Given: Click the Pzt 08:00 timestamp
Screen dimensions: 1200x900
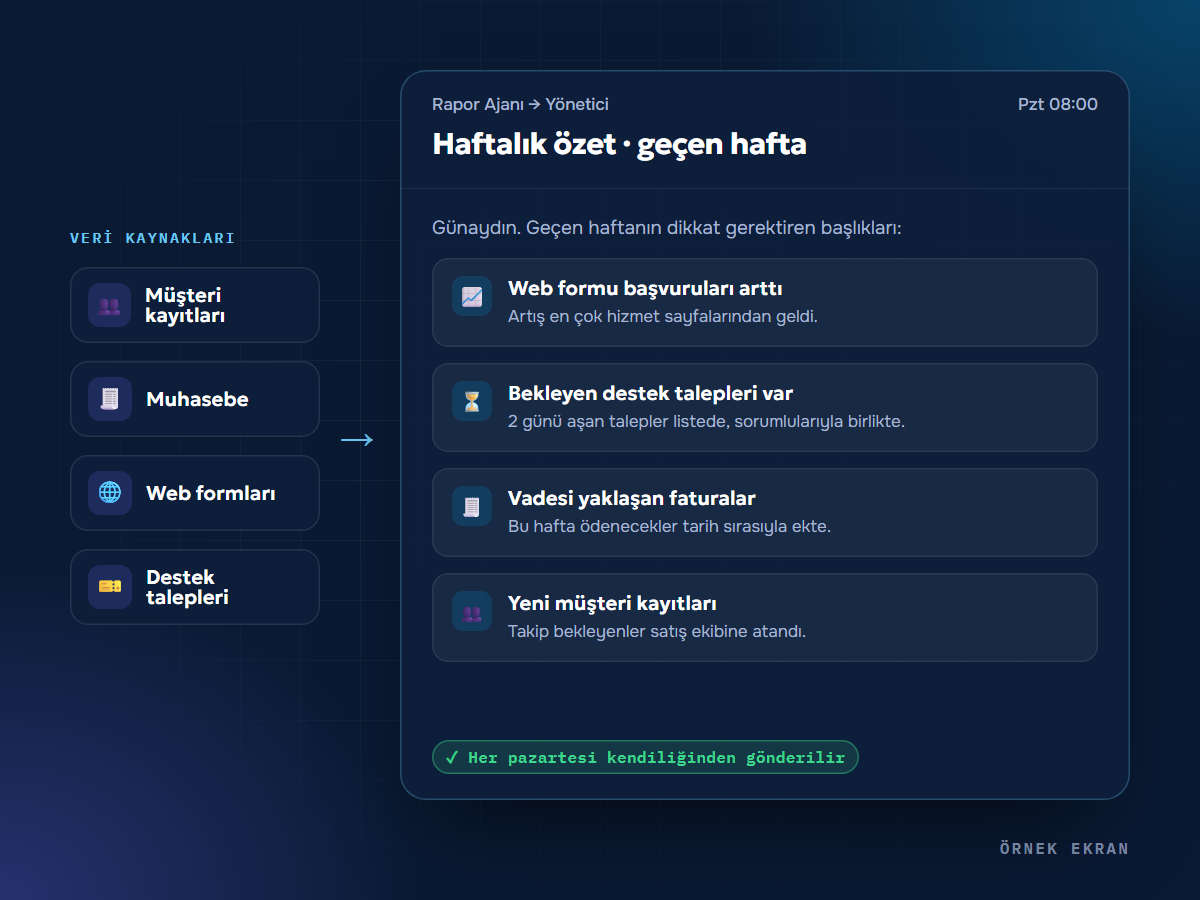Looking at the screenshot, I should coord(1058,104).
